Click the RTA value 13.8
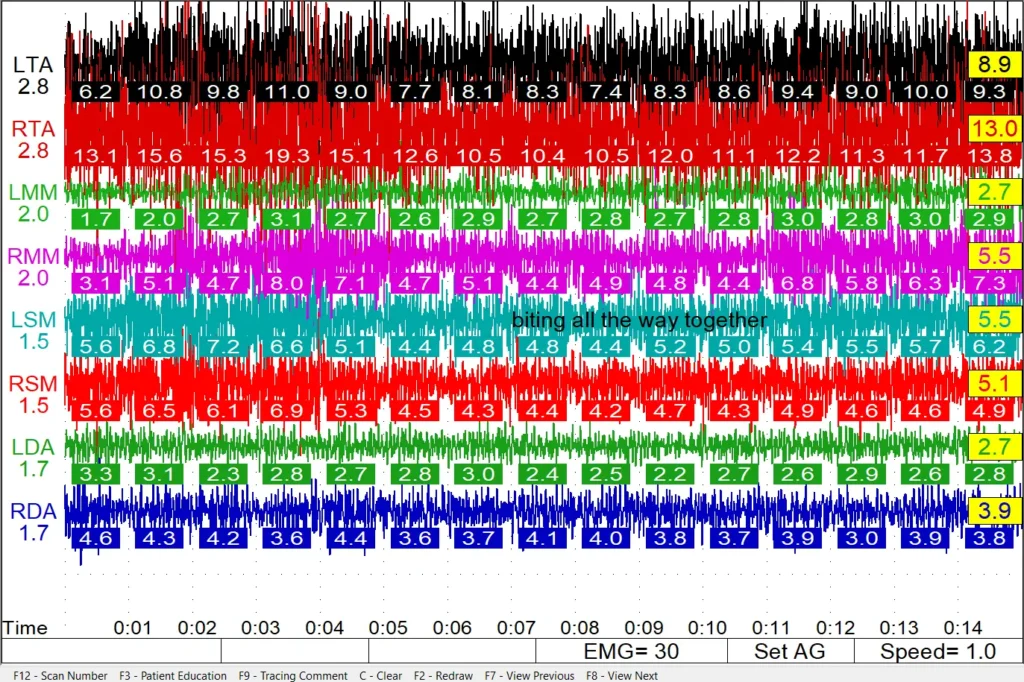The image size is (1024, 682). tap(991, 155)
